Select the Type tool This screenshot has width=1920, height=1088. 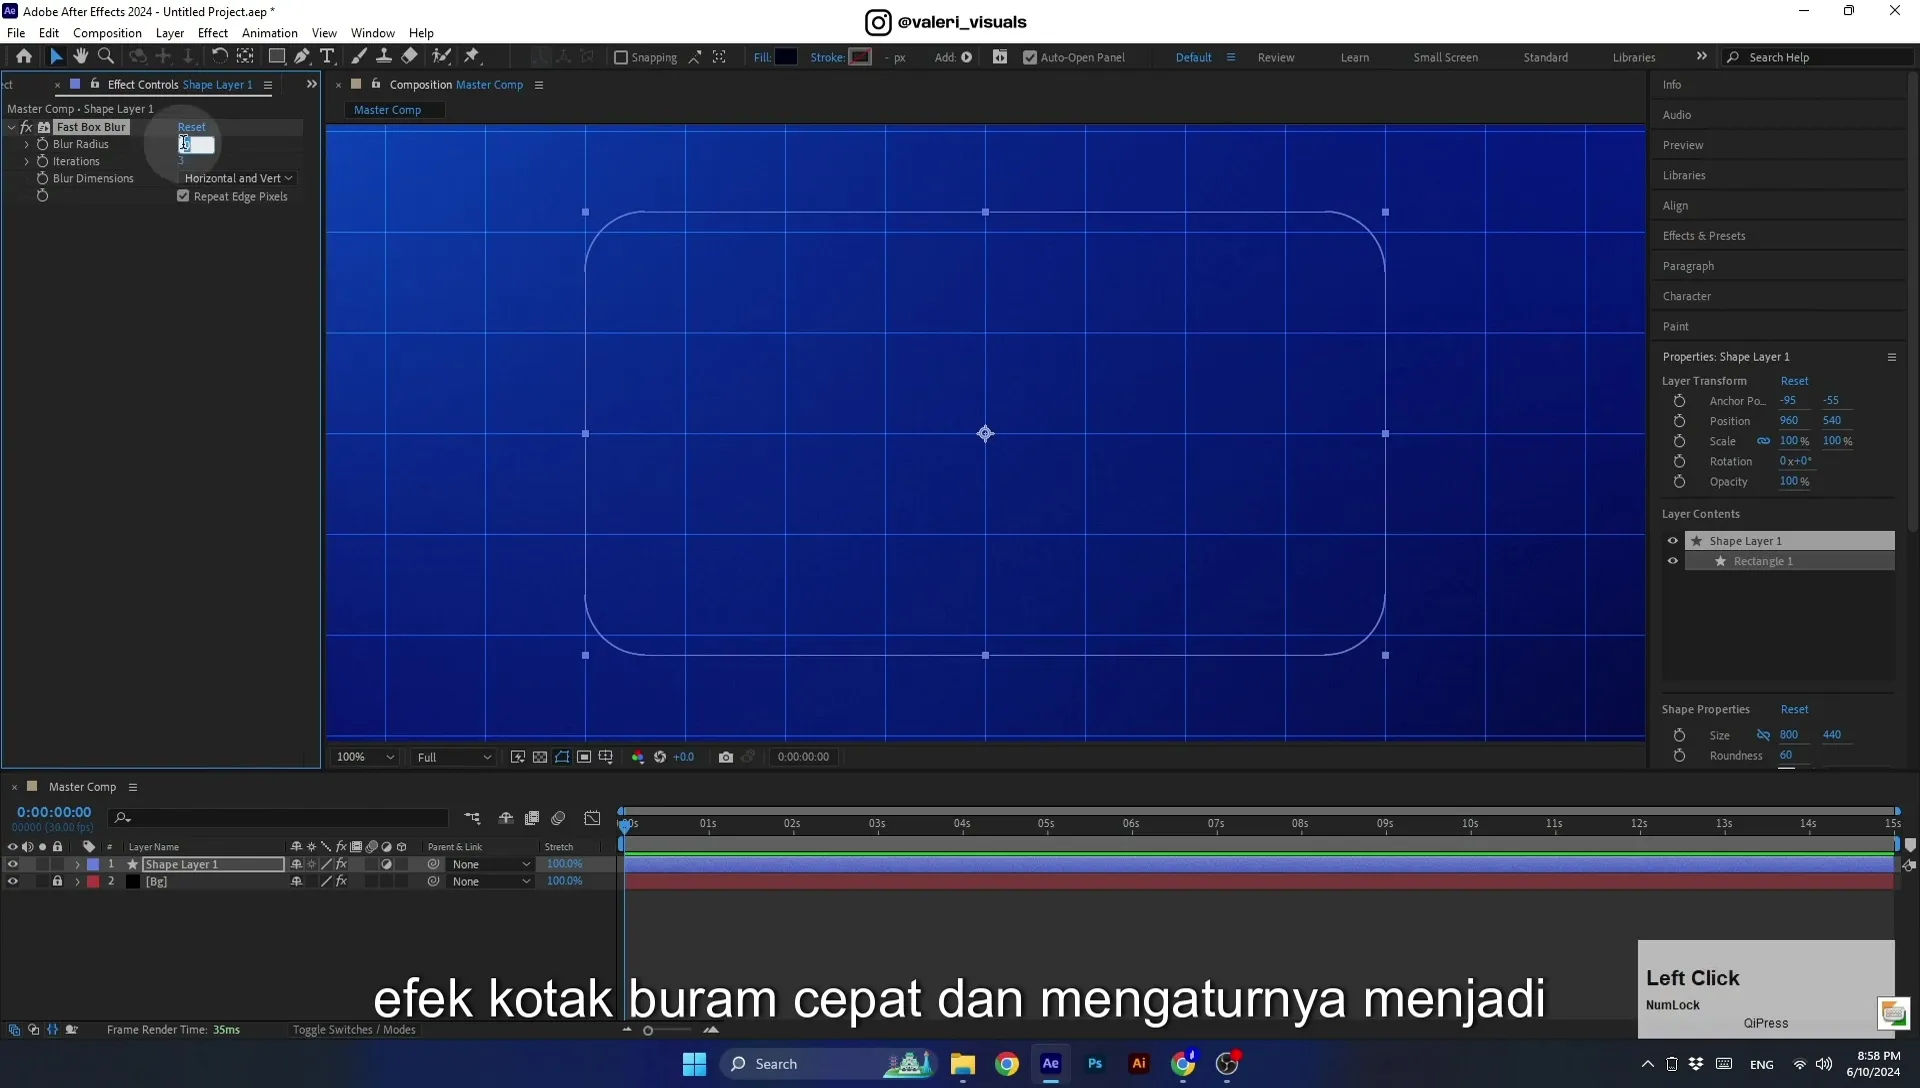[327, 57]
